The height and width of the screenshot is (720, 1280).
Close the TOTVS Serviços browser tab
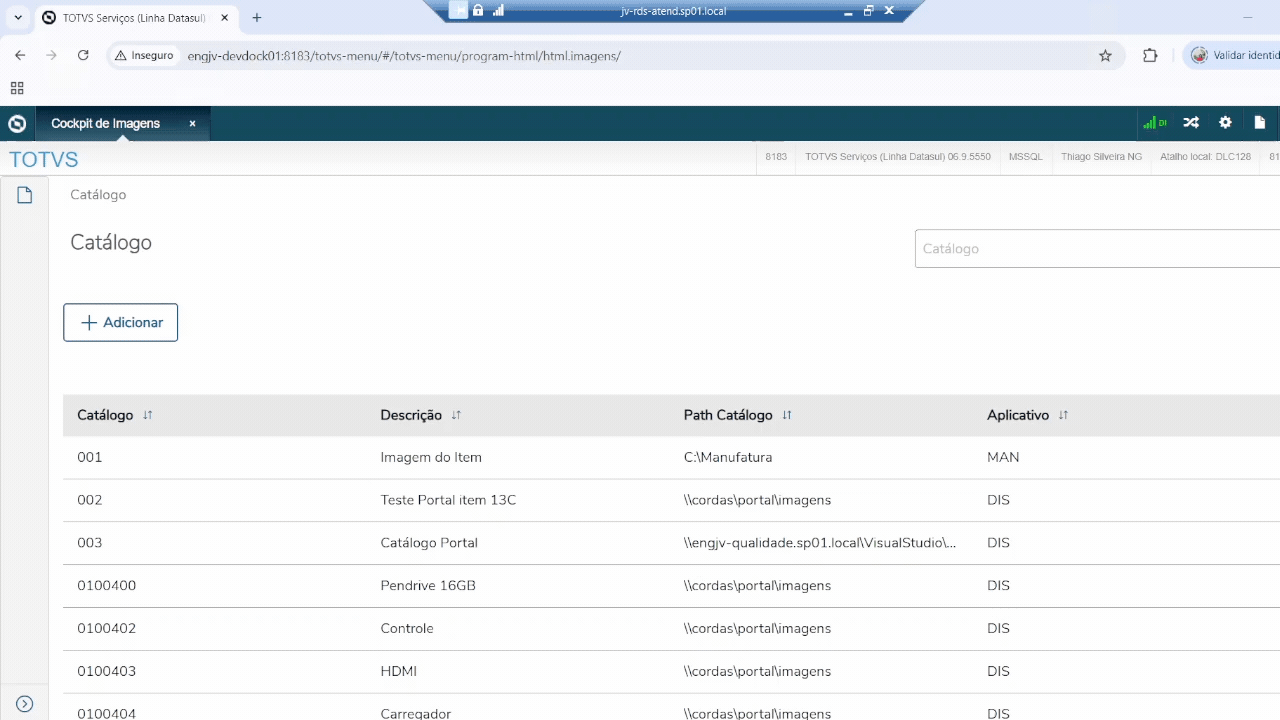224,18
